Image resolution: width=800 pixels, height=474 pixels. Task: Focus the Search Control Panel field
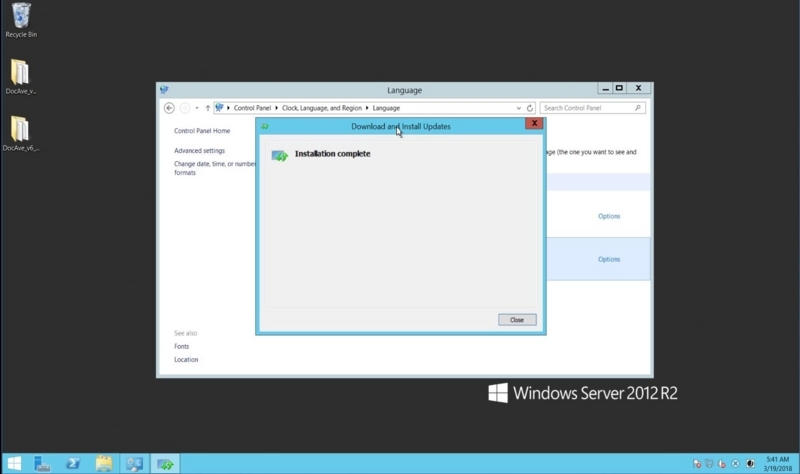point(592,108)
